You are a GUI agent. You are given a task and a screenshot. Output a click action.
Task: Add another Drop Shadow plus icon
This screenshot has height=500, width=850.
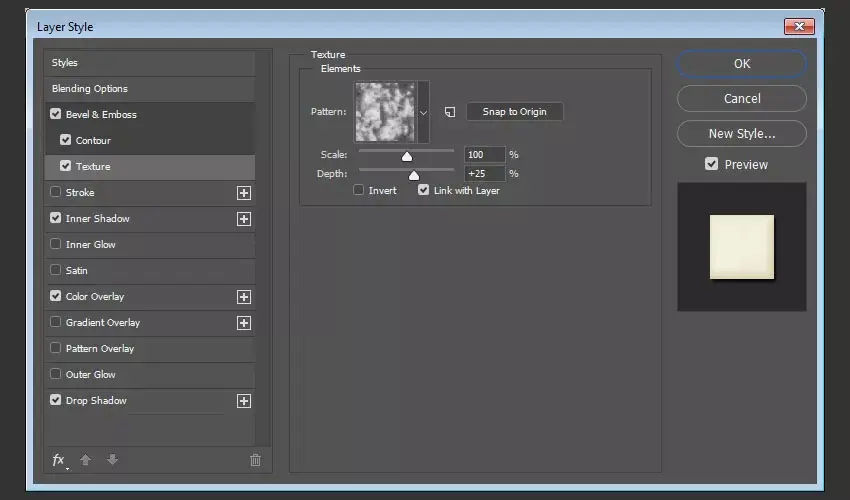pos(244,401)
